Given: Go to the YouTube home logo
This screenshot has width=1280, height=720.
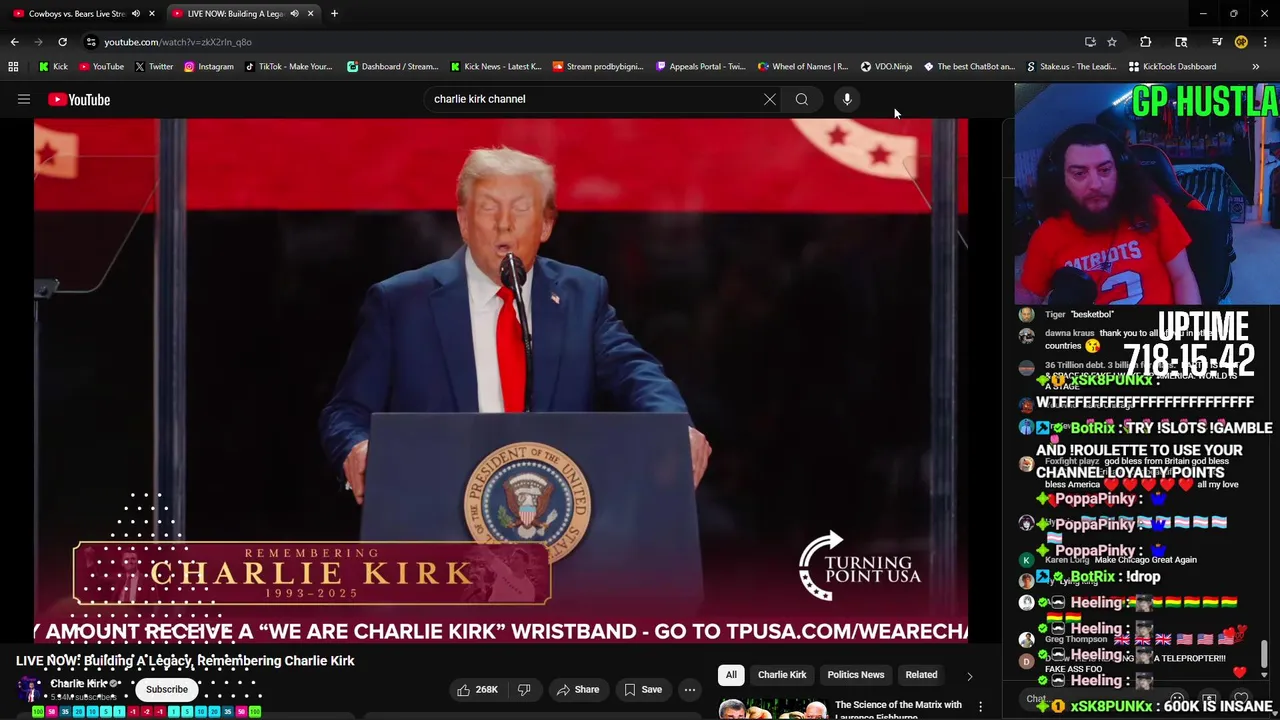Looking at the screenshot, I should point(79,99).
